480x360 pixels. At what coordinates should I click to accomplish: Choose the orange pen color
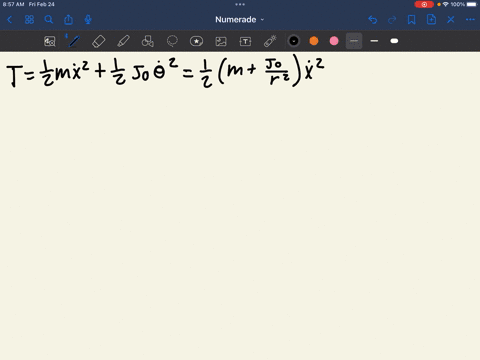[314, 41]
